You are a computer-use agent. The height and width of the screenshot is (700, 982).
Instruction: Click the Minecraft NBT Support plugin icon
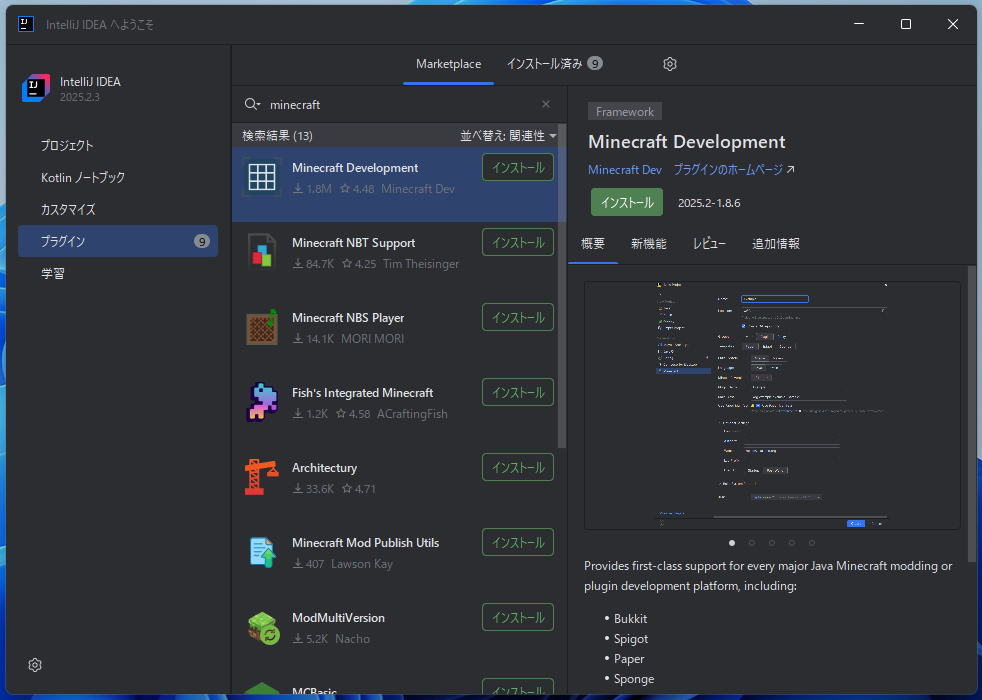(x=260, y=252)
